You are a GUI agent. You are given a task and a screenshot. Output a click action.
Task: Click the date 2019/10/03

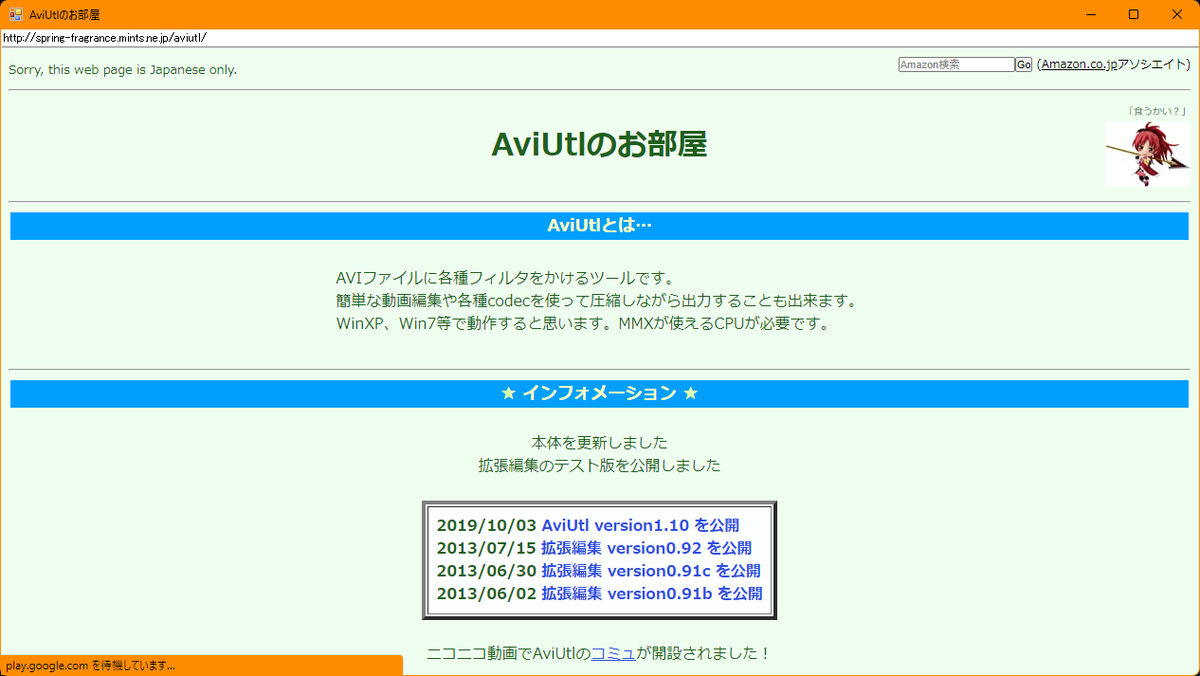pos(487,525)
